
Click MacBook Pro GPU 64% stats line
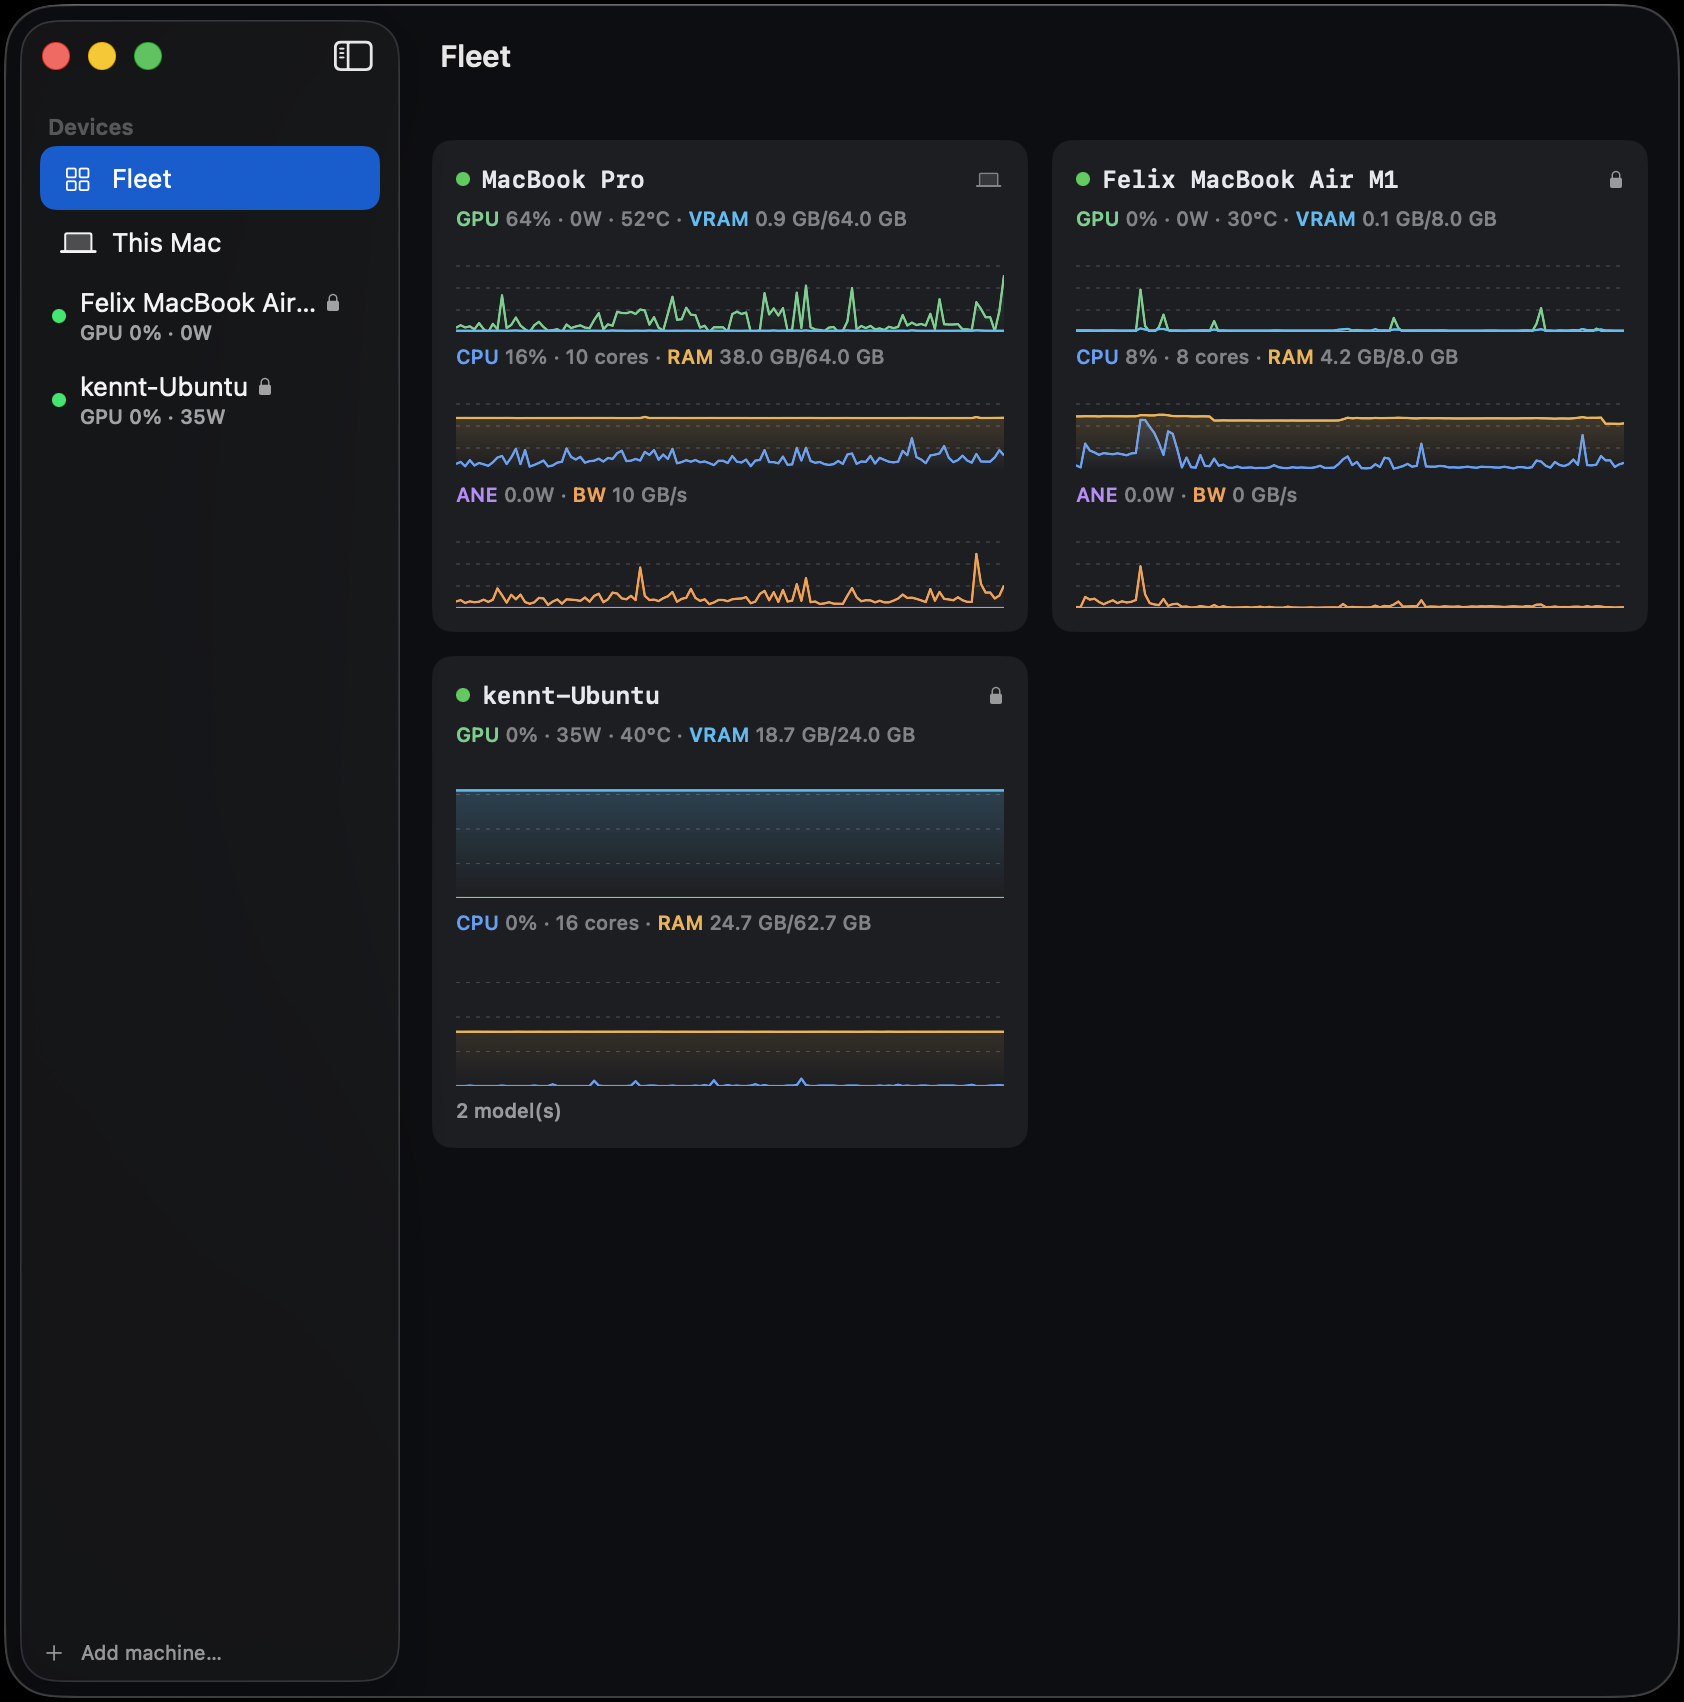681,219
